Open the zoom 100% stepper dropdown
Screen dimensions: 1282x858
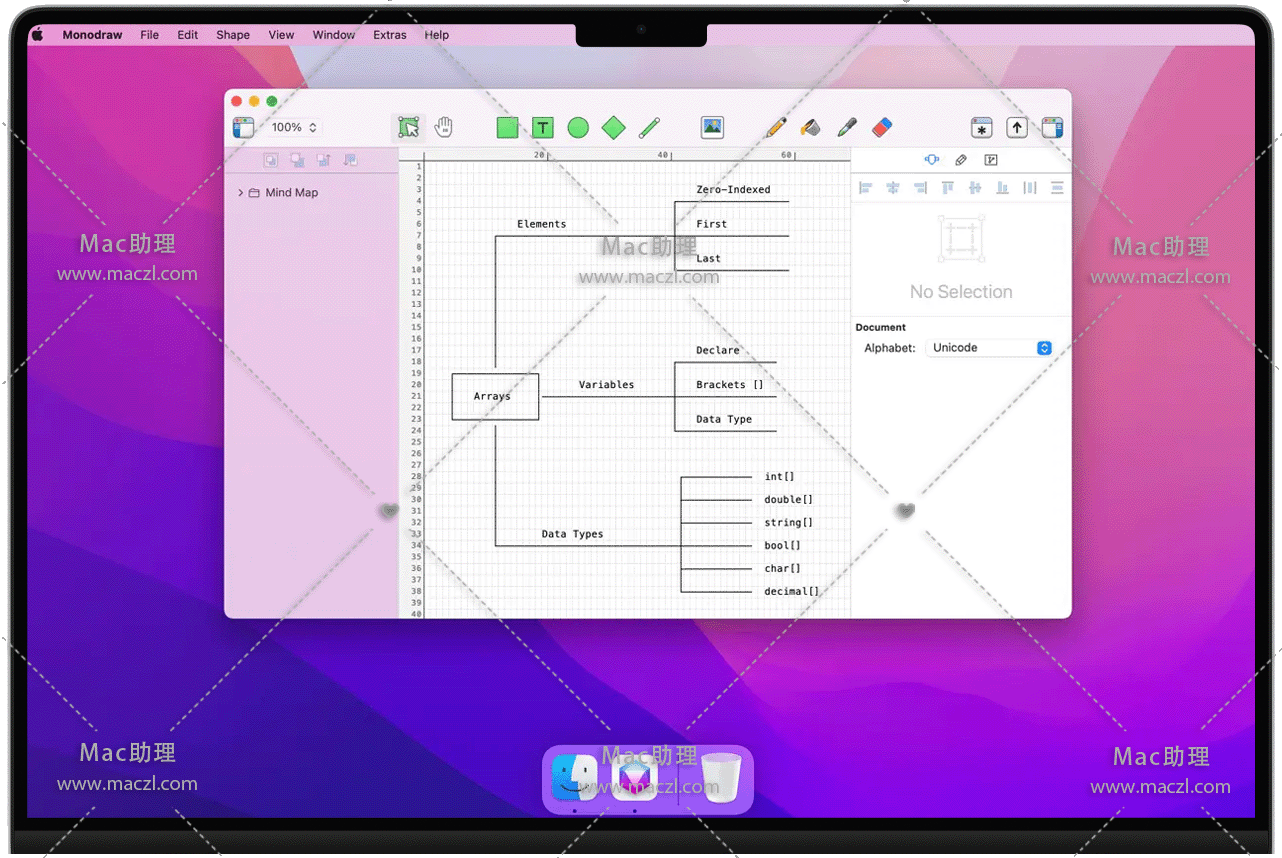coord(295,127)
